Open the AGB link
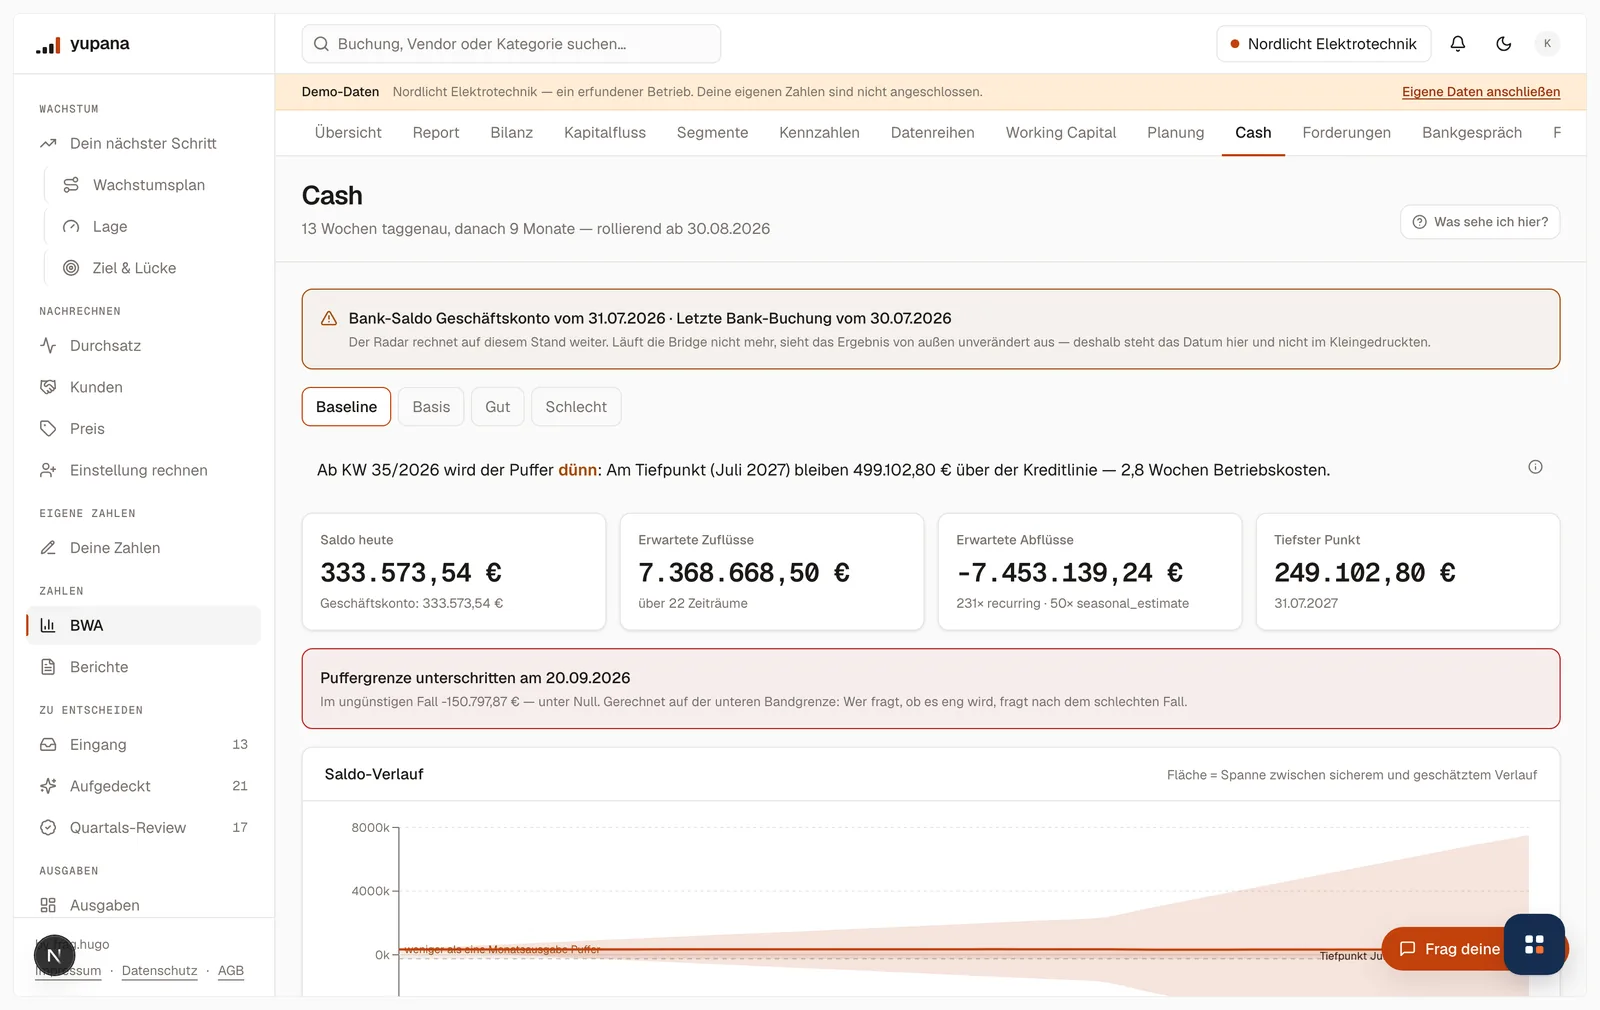Viewport: 1600px width, 1010px height. 231,971
